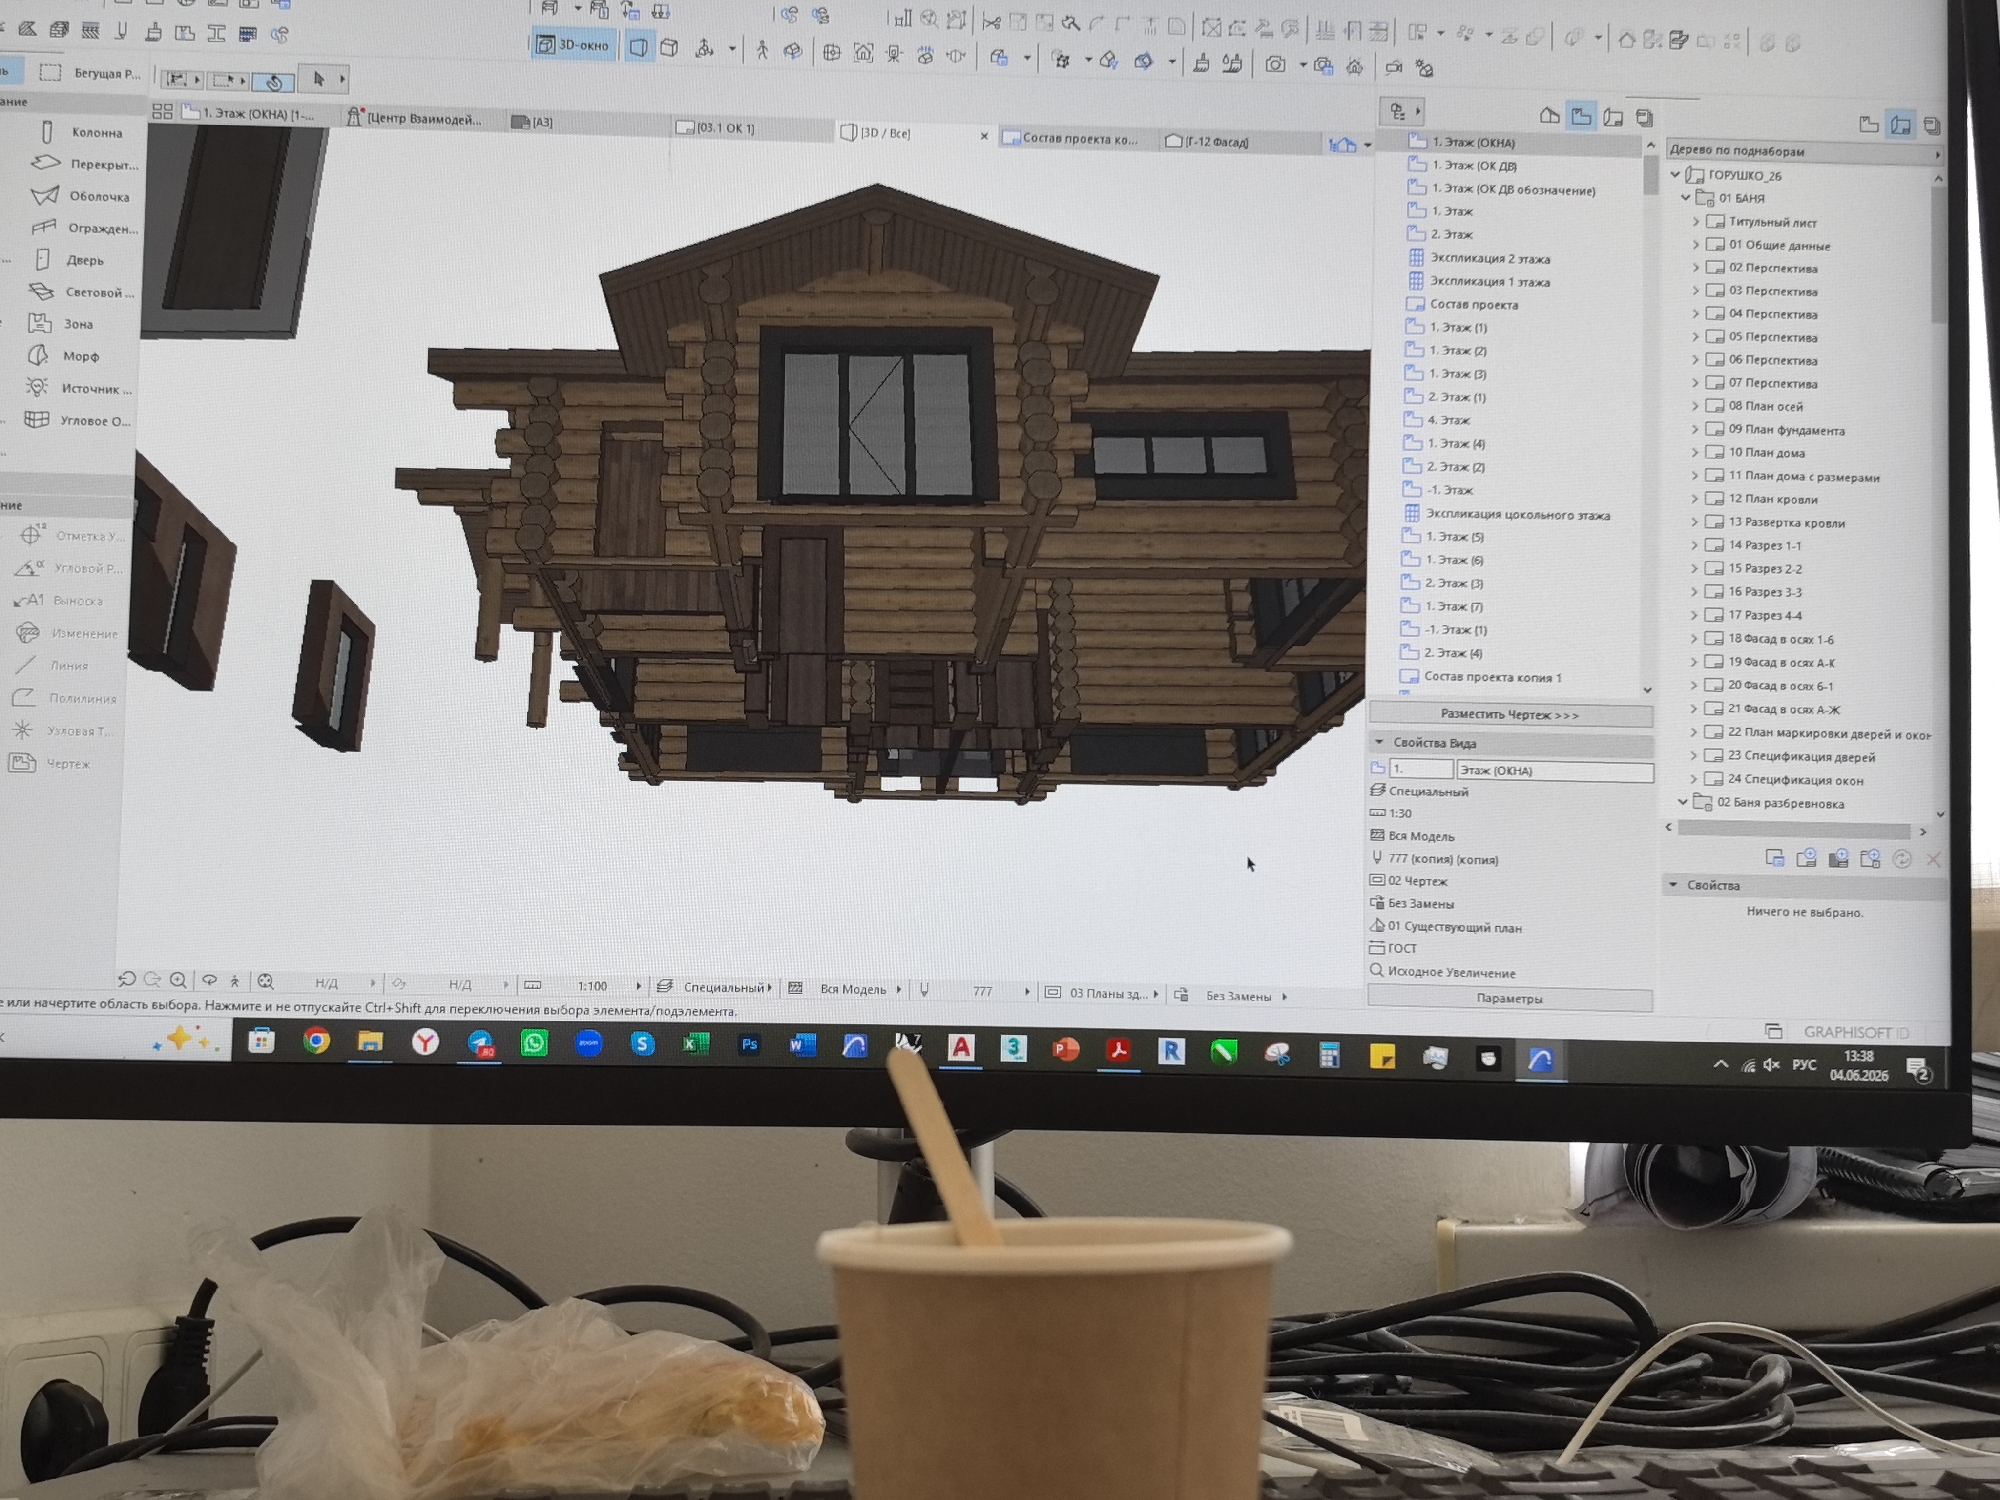Image resolution: width=2000 pixels, height=1500 pixels.
Task: Collapse the Свойства panel section
Action: (x=1673, y=885)
